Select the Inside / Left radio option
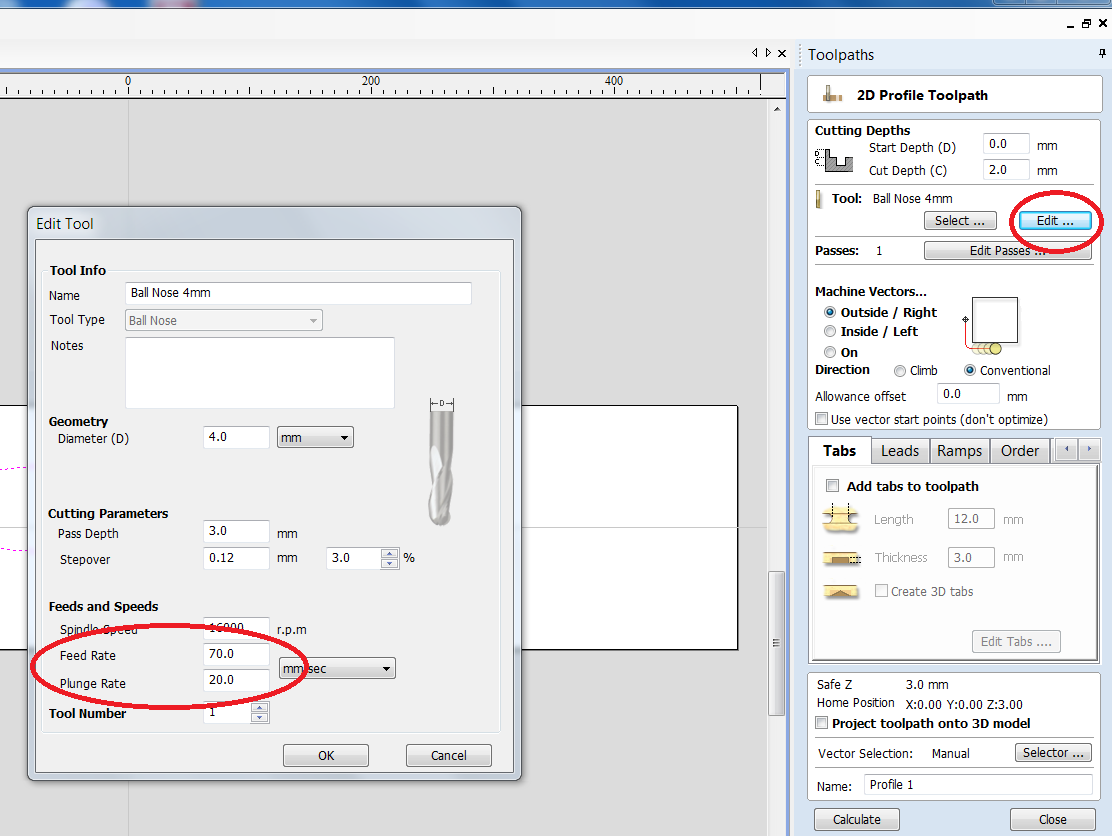The width and height of the screenshot is (1112, 836). pyautogui.click(x=830, y=331)
